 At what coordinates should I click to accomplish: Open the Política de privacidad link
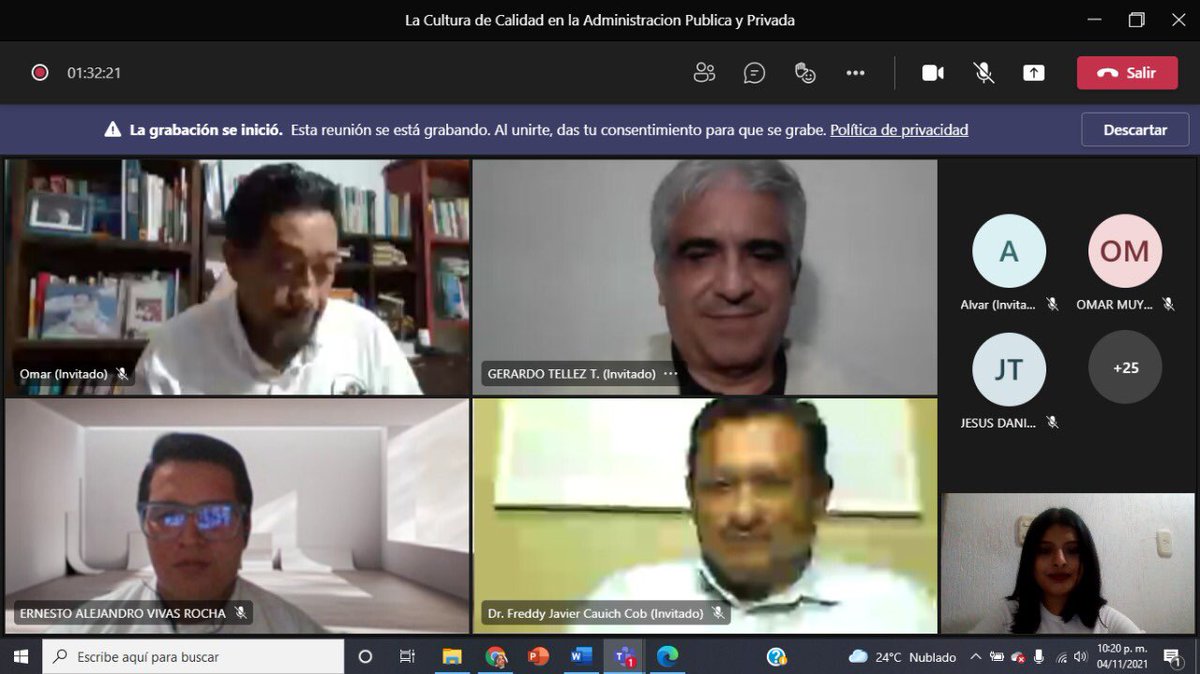(x=899, y=130)
